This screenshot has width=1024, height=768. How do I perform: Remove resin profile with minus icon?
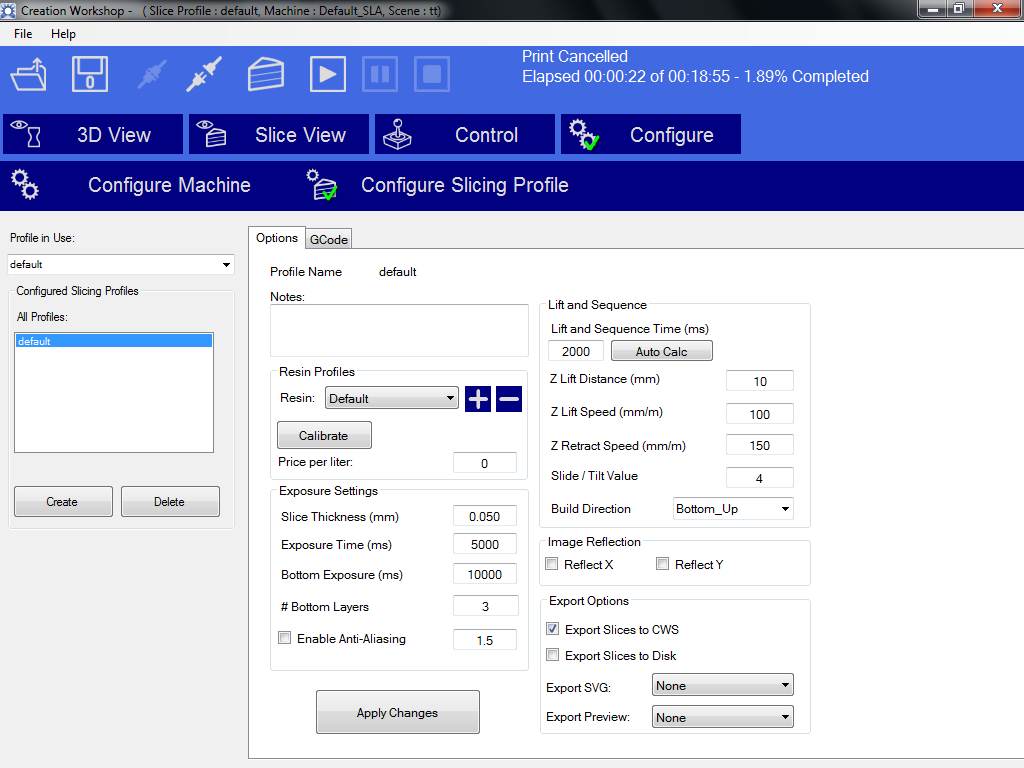point(509,398)
